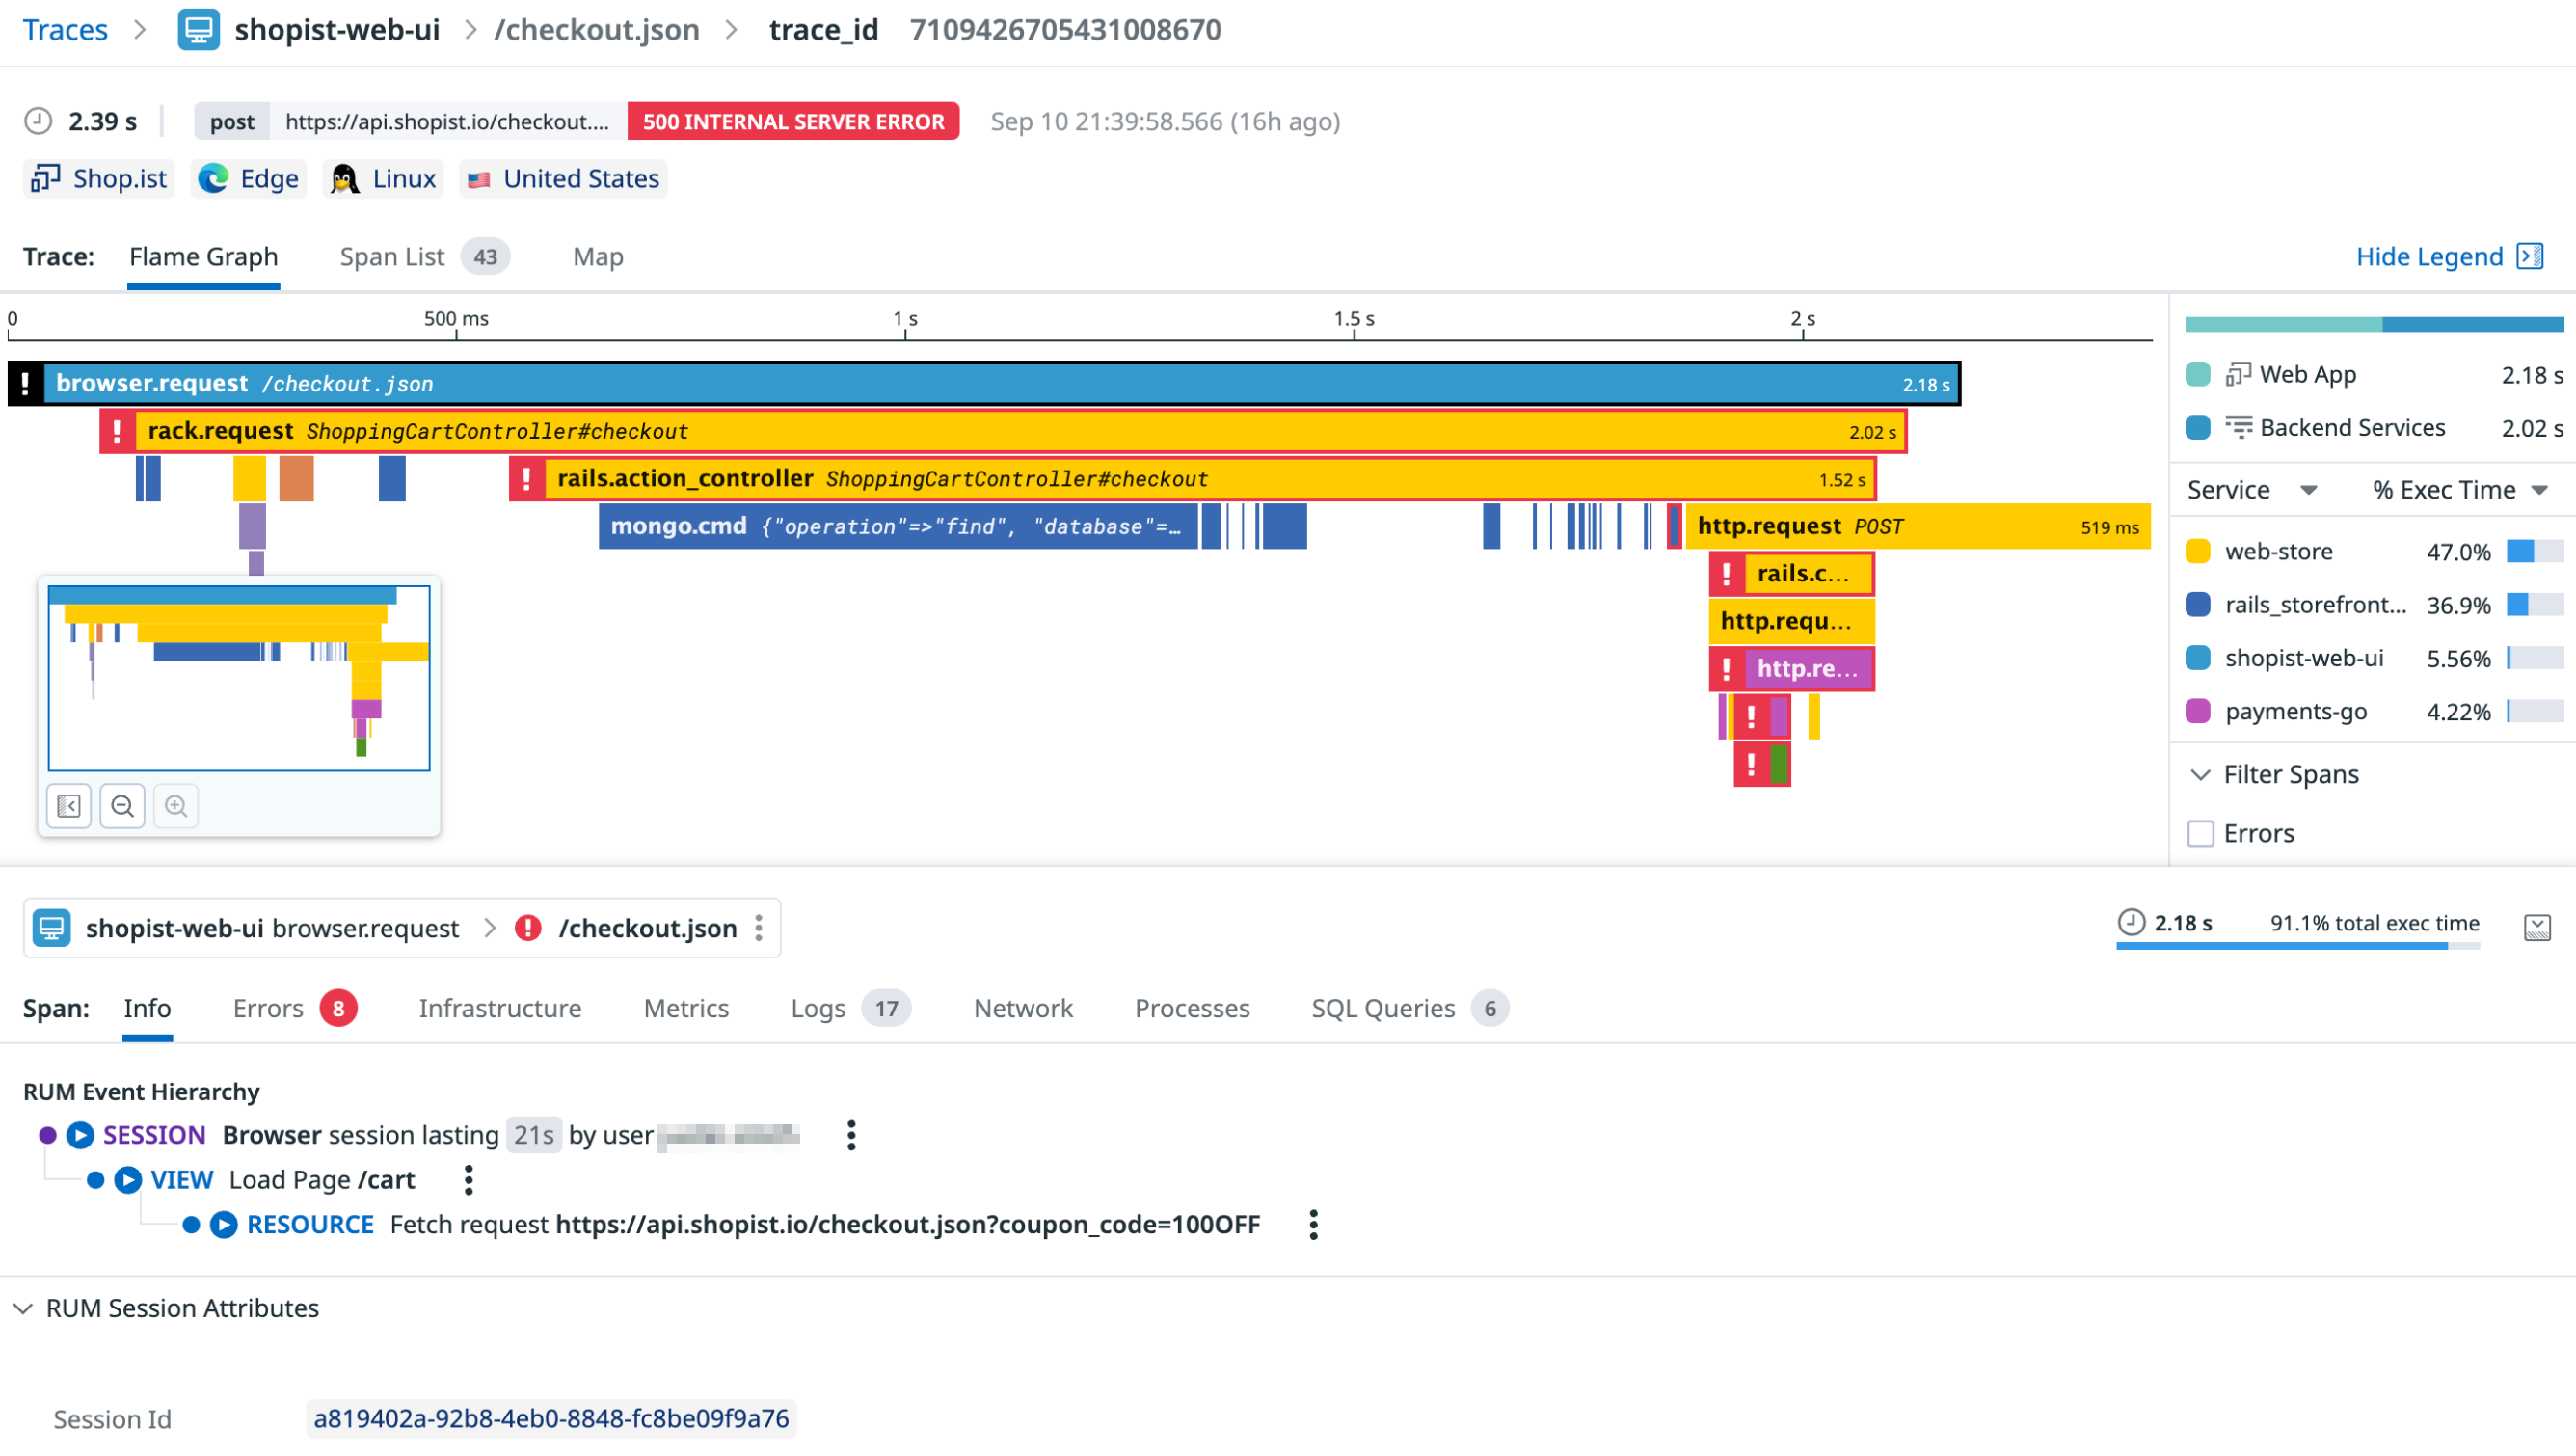Click the shopist-web-ui service monitor icon in breadcrumb
The image size is (2576, 1456).
pos(198,30)
